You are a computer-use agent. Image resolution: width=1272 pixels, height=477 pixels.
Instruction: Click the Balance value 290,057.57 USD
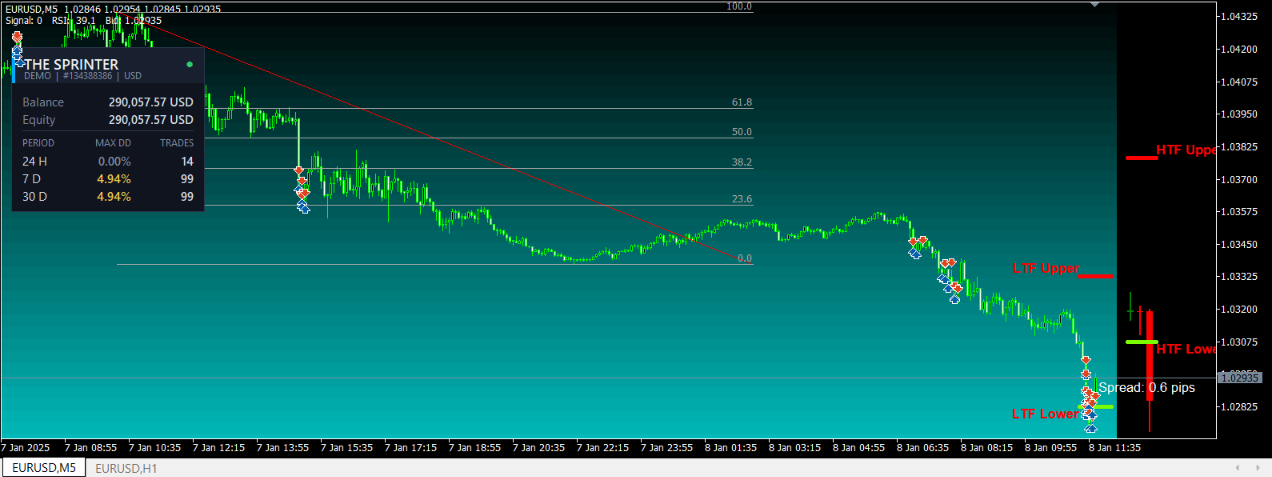(x=151, y=102)
